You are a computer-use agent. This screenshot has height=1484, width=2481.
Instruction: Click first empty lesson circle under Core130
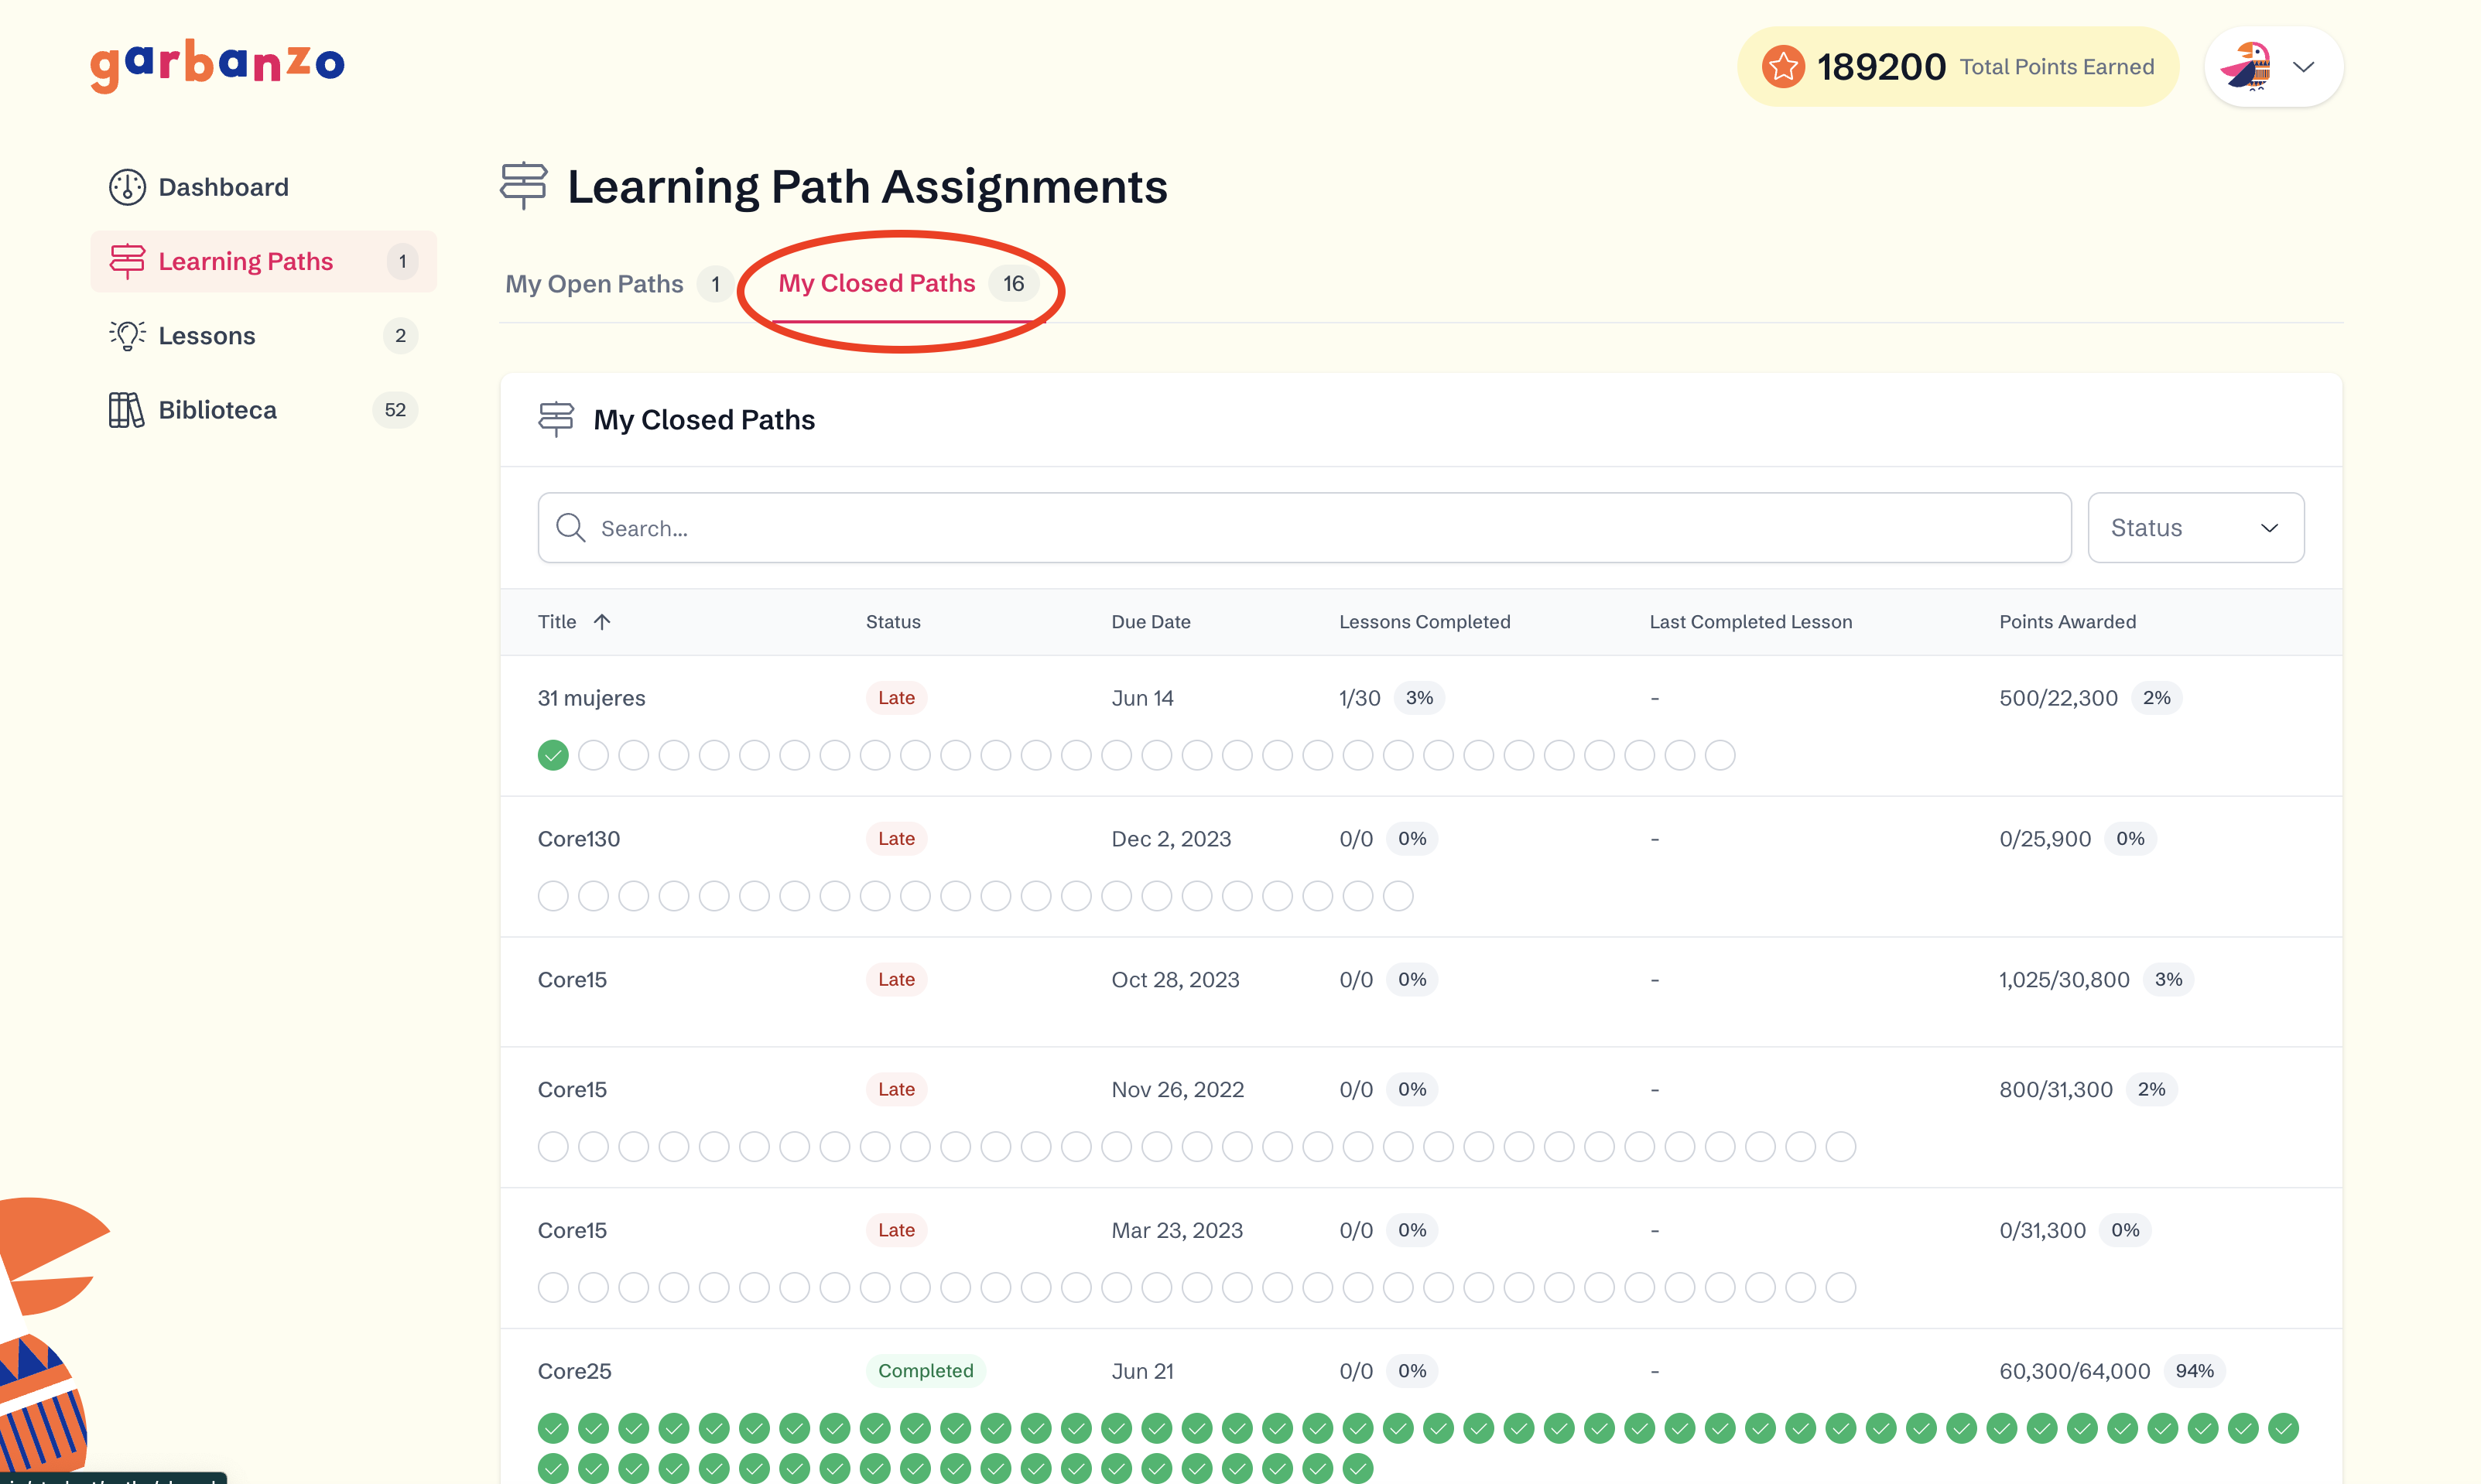point(553,897)
